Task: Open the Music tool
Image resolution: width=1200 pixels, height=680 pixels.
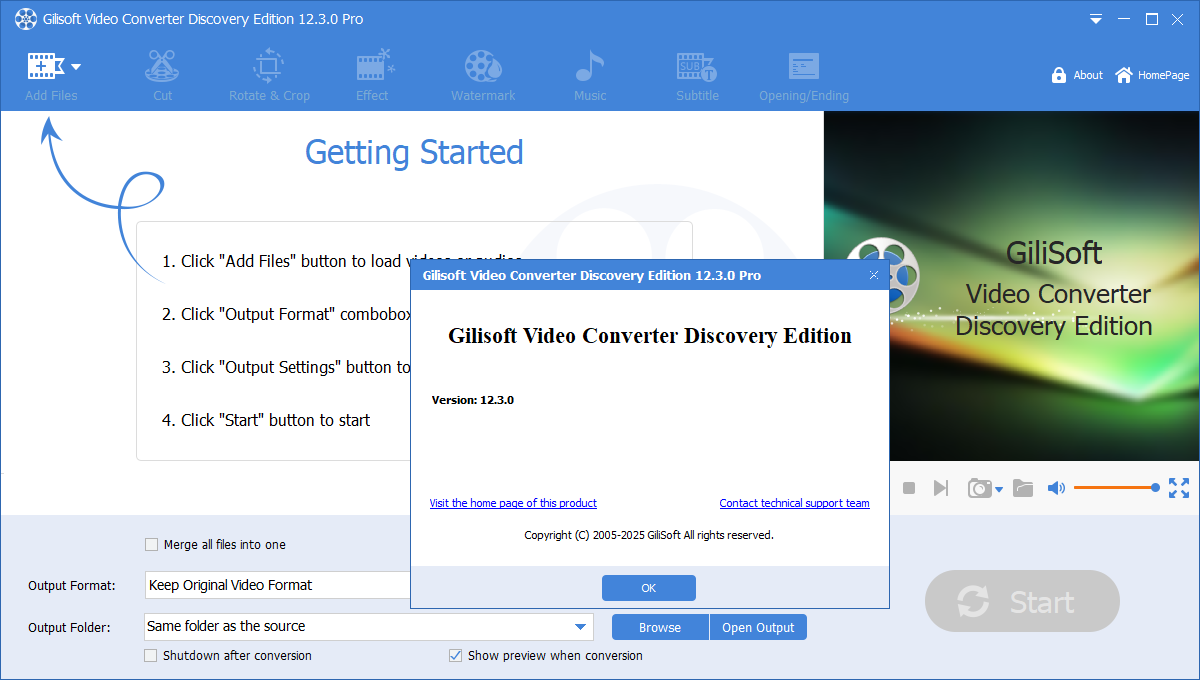Action: point(590,76)
